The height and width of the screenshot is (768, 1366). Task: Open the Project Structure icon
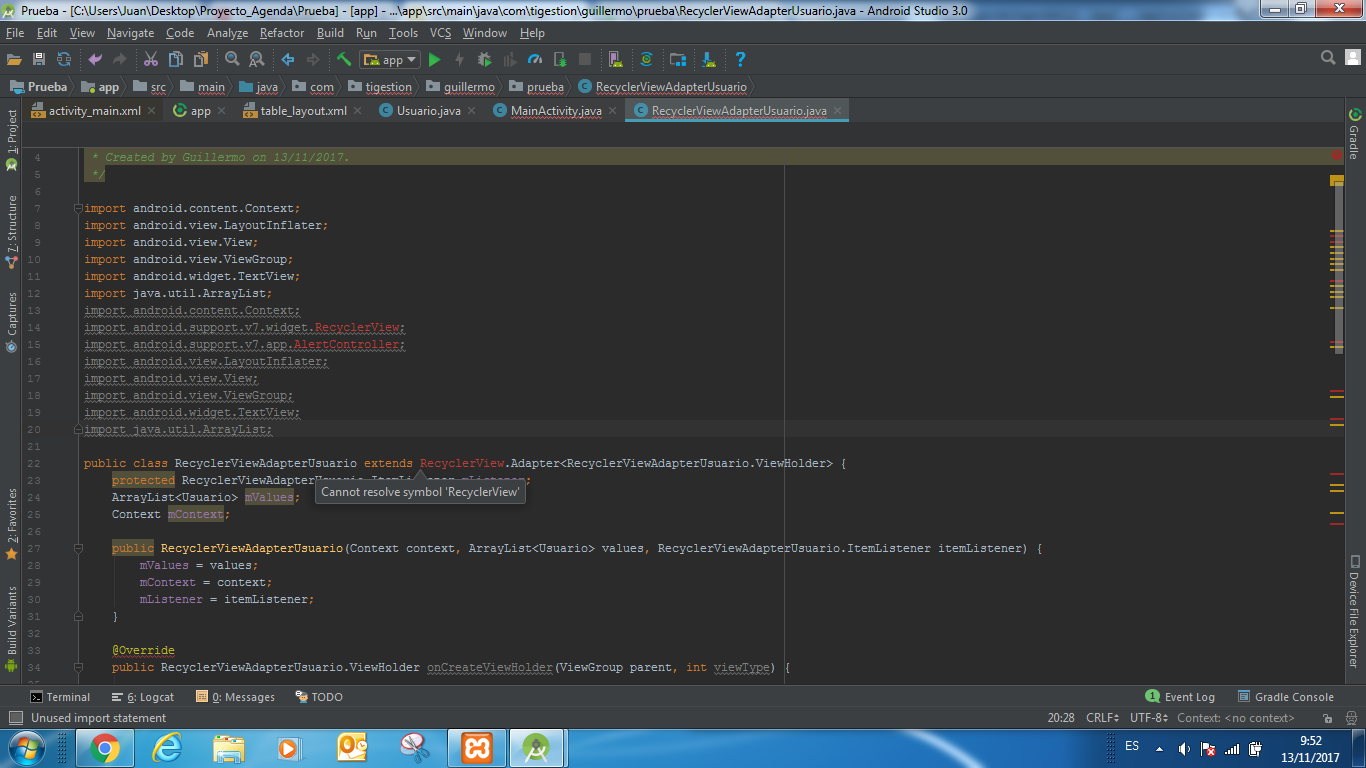(678, 60)
